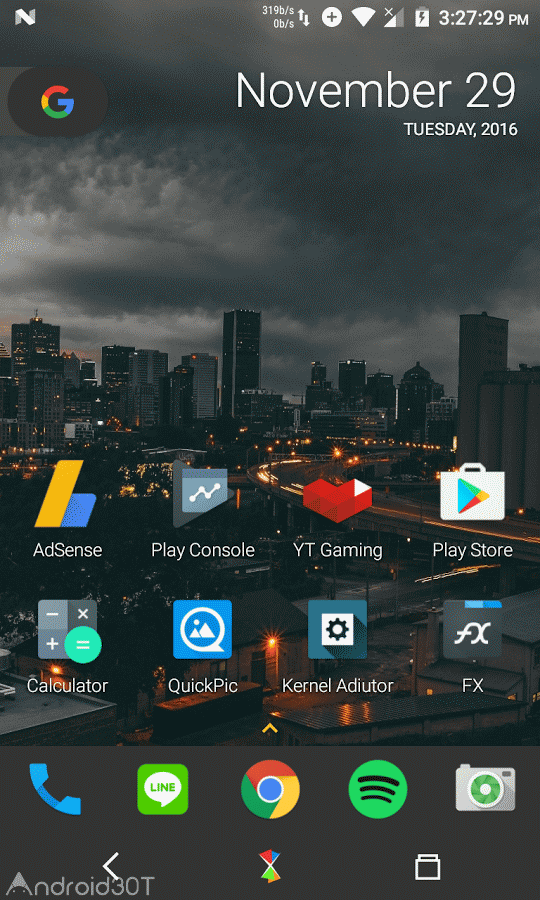Tap the Google search pill
Screen dimensions: 540x900
pos(57,102)
